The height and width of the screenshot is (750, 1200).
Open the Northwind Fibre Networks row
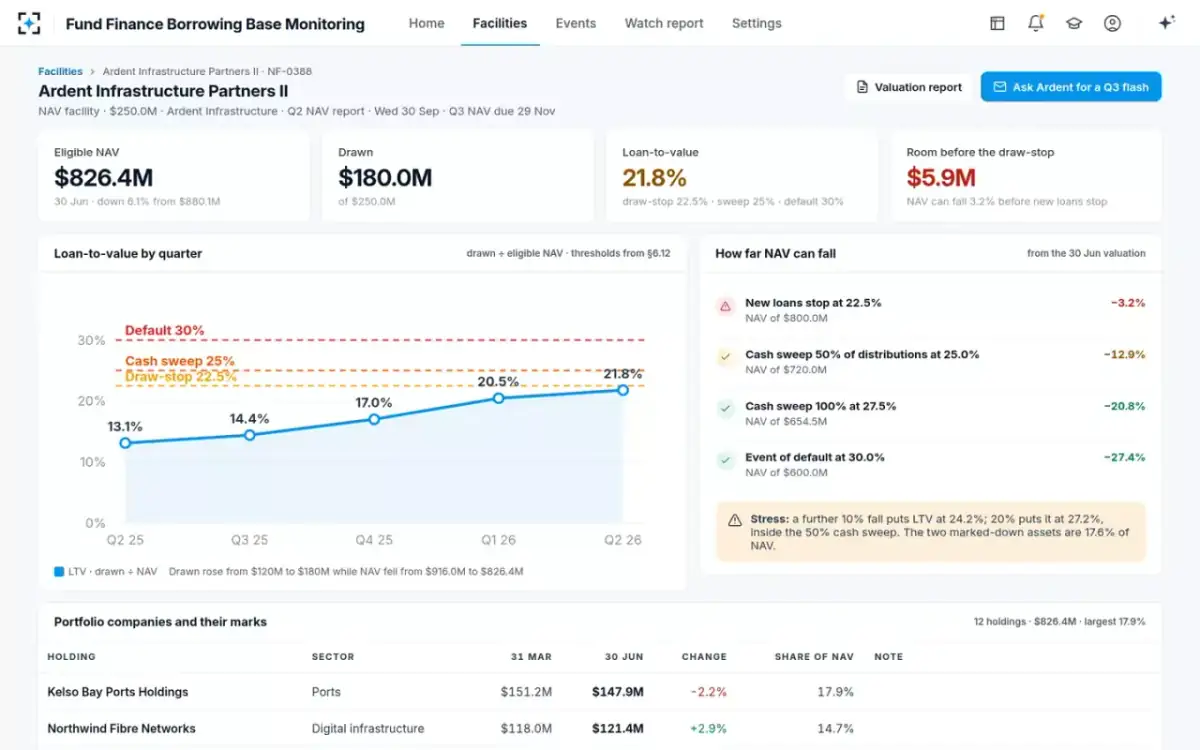[600, 728]
